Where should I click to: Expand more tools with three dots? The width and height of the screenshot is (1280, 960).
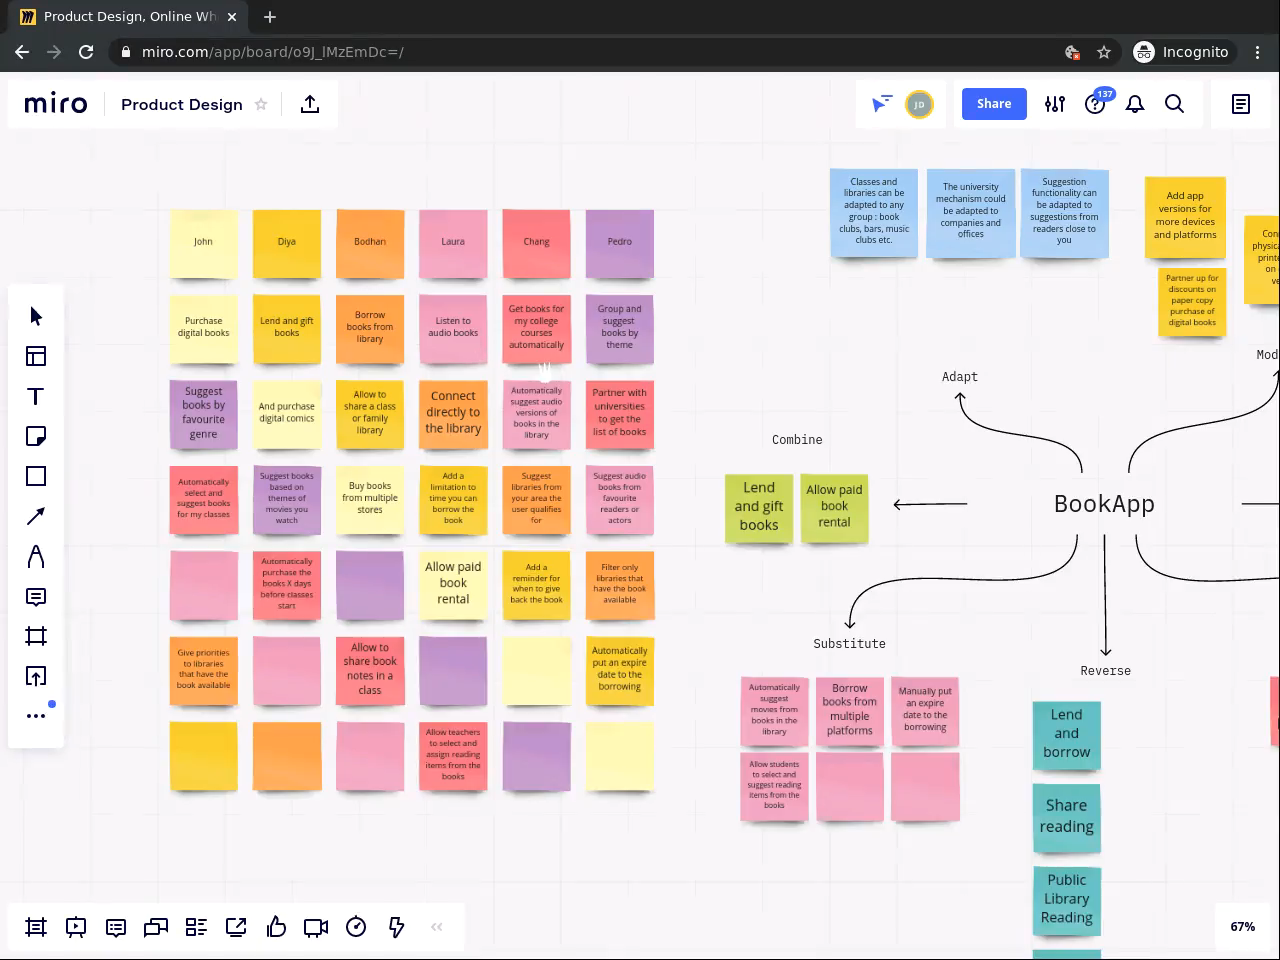click(x=36, y=716)
